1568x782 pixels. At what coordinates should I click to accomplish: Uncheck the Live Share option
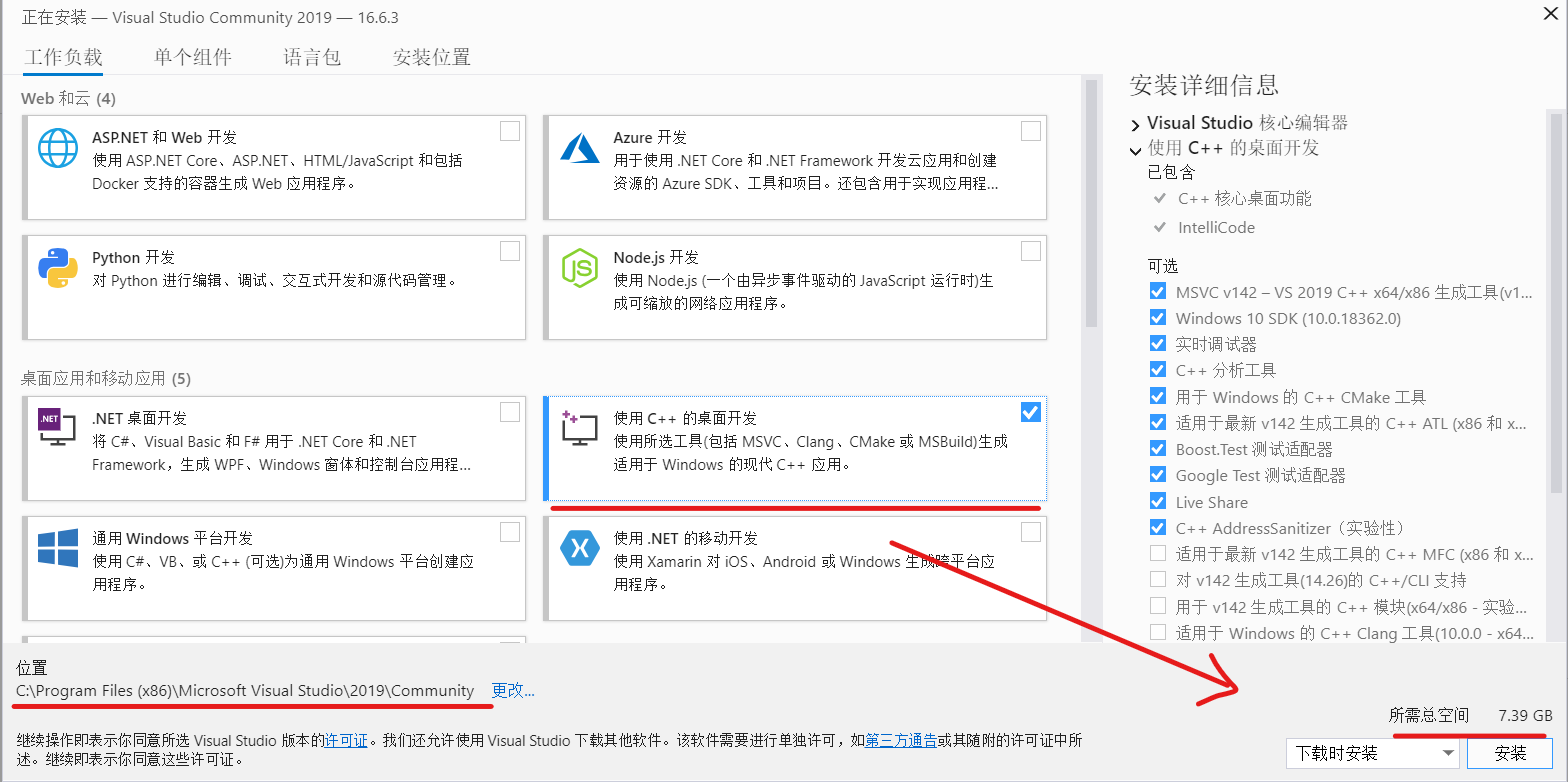click(x=1158, y=501)
